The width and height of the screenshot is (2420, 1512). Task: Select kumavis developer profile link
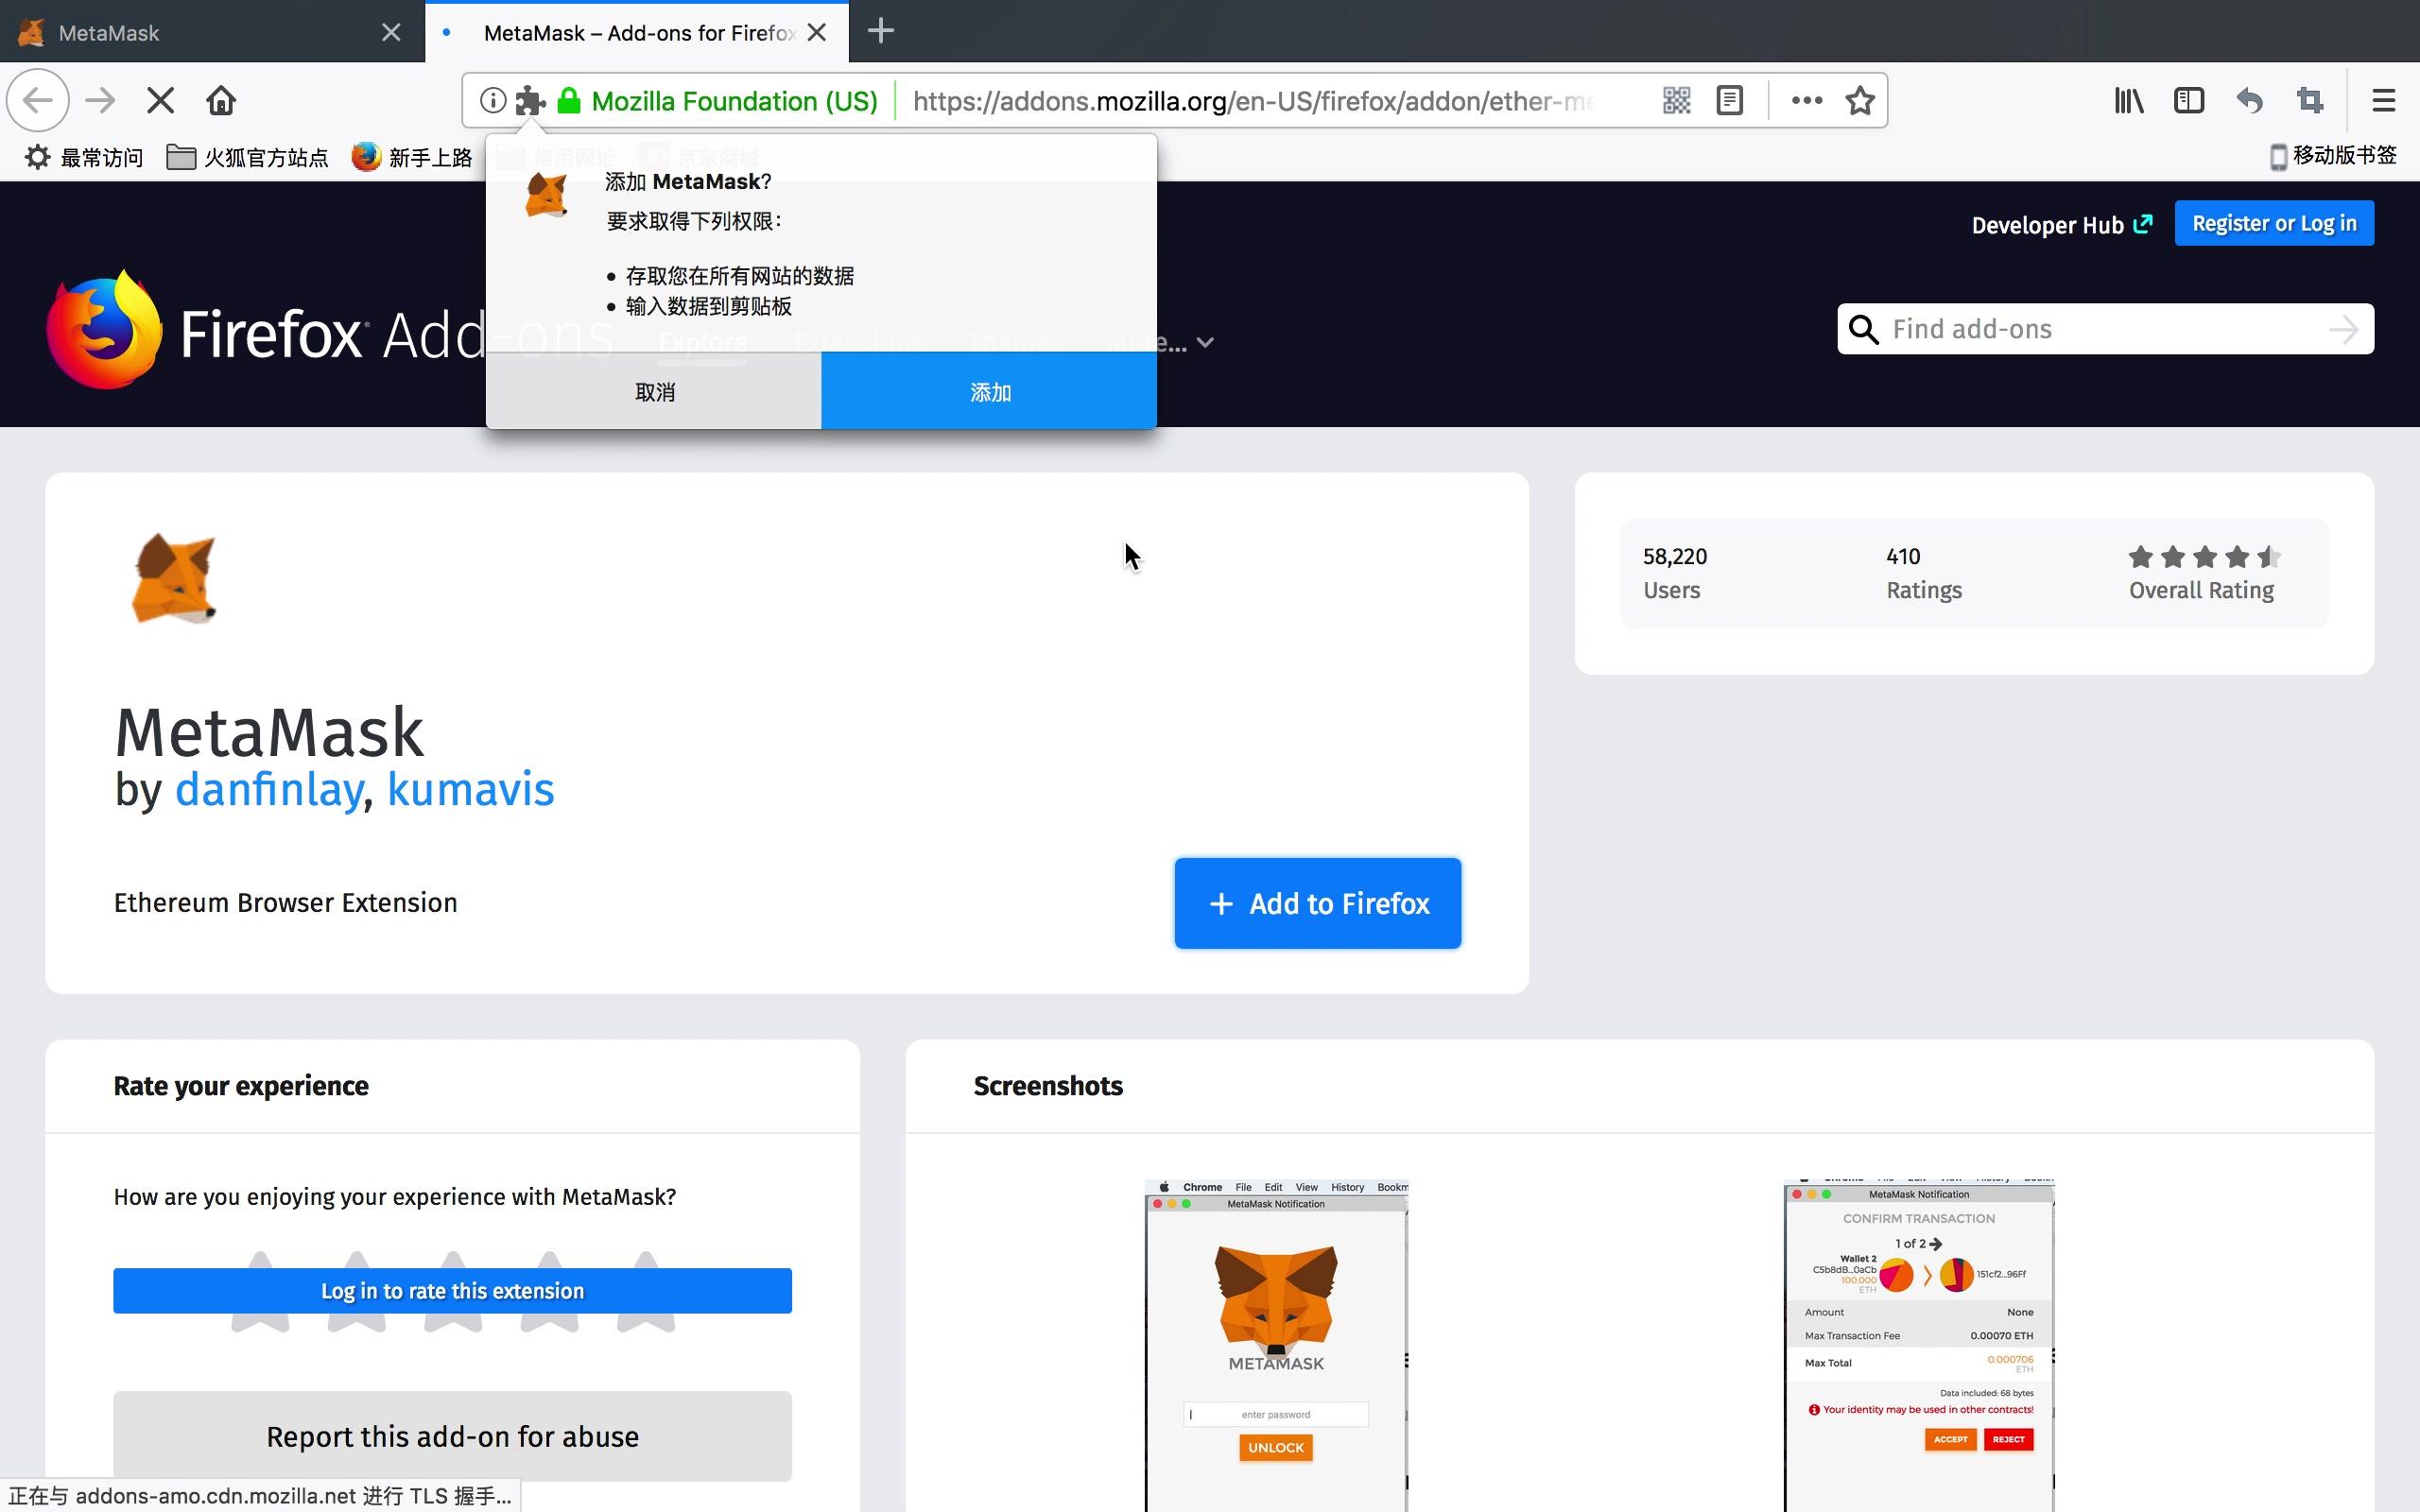[472, 789]
